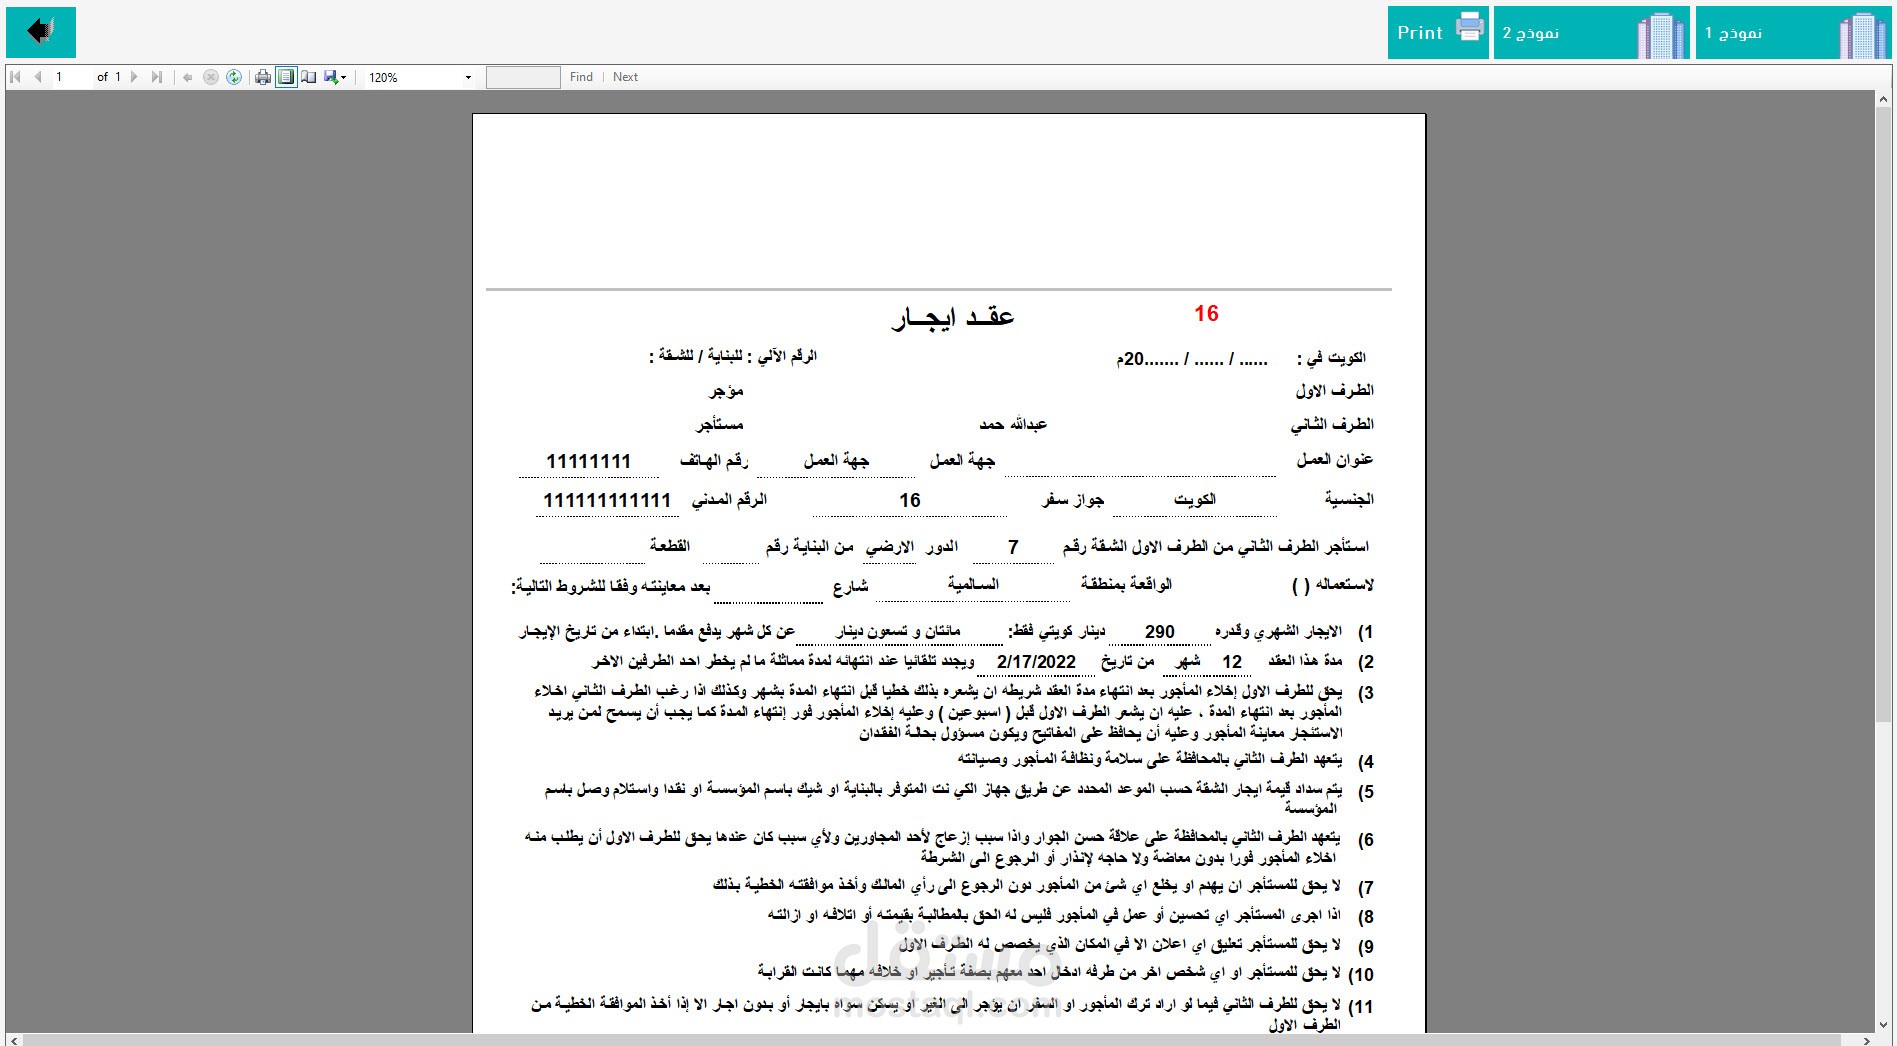Click the vertical scrollbar up arrow
The height and width of the screenshot is (1046, 1897).
coord(1883,99)
